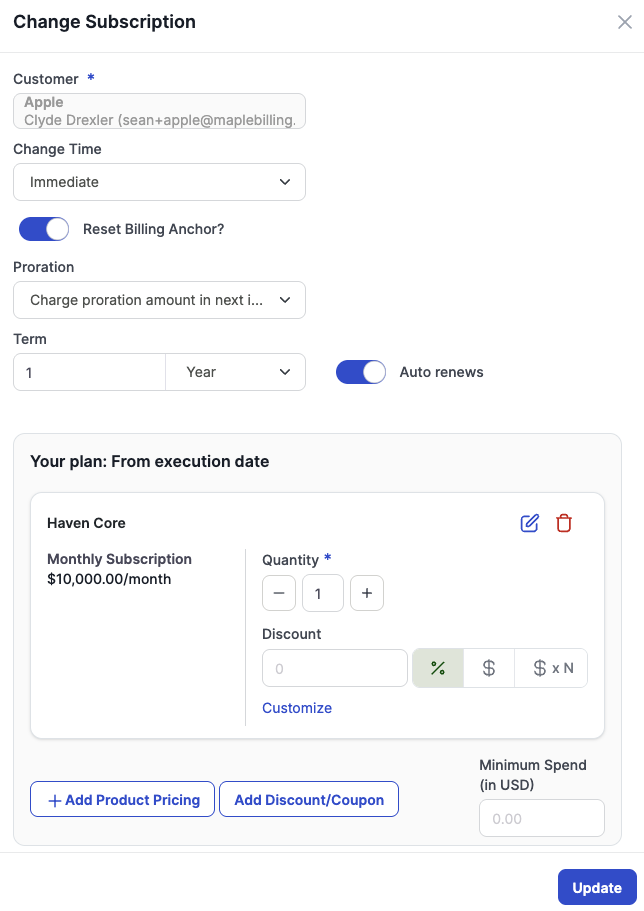Select the dollar x N discount type
Image resolution: width=644 pixels, height=911 pixels.
(552, 669)
